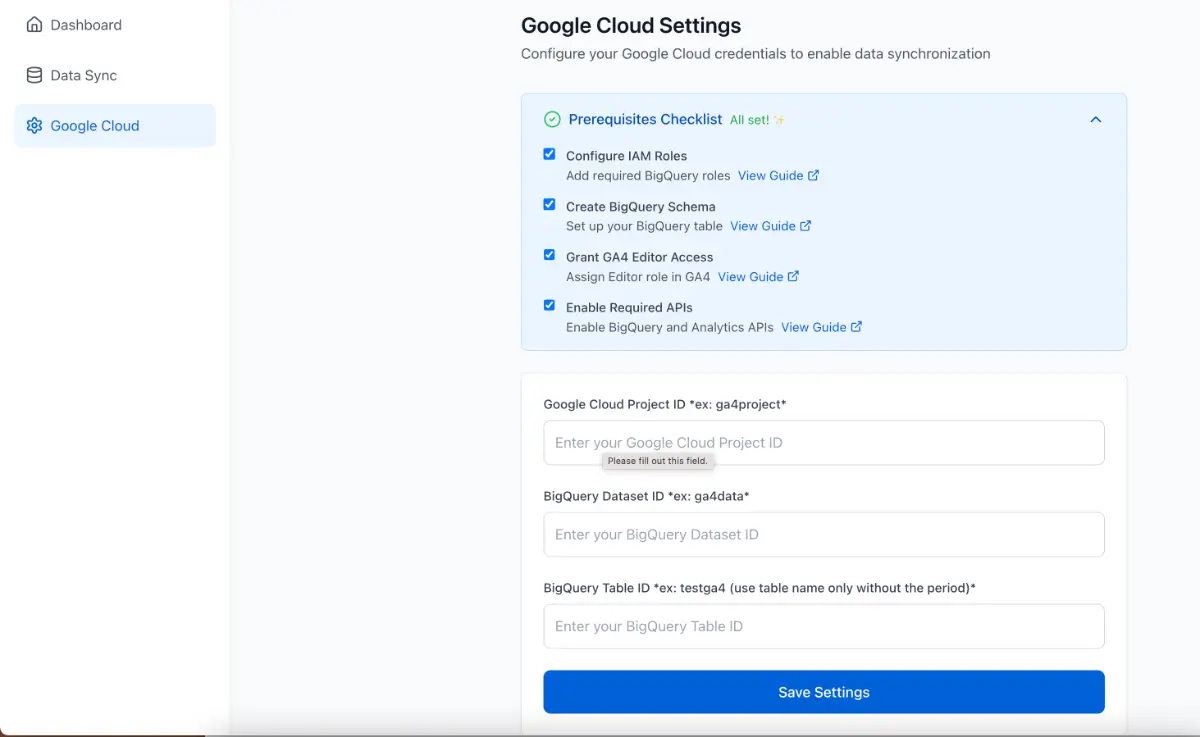
Task: Uncheck Grant GA4 Editor Access checkbox
Action: [x=549, y=255]
